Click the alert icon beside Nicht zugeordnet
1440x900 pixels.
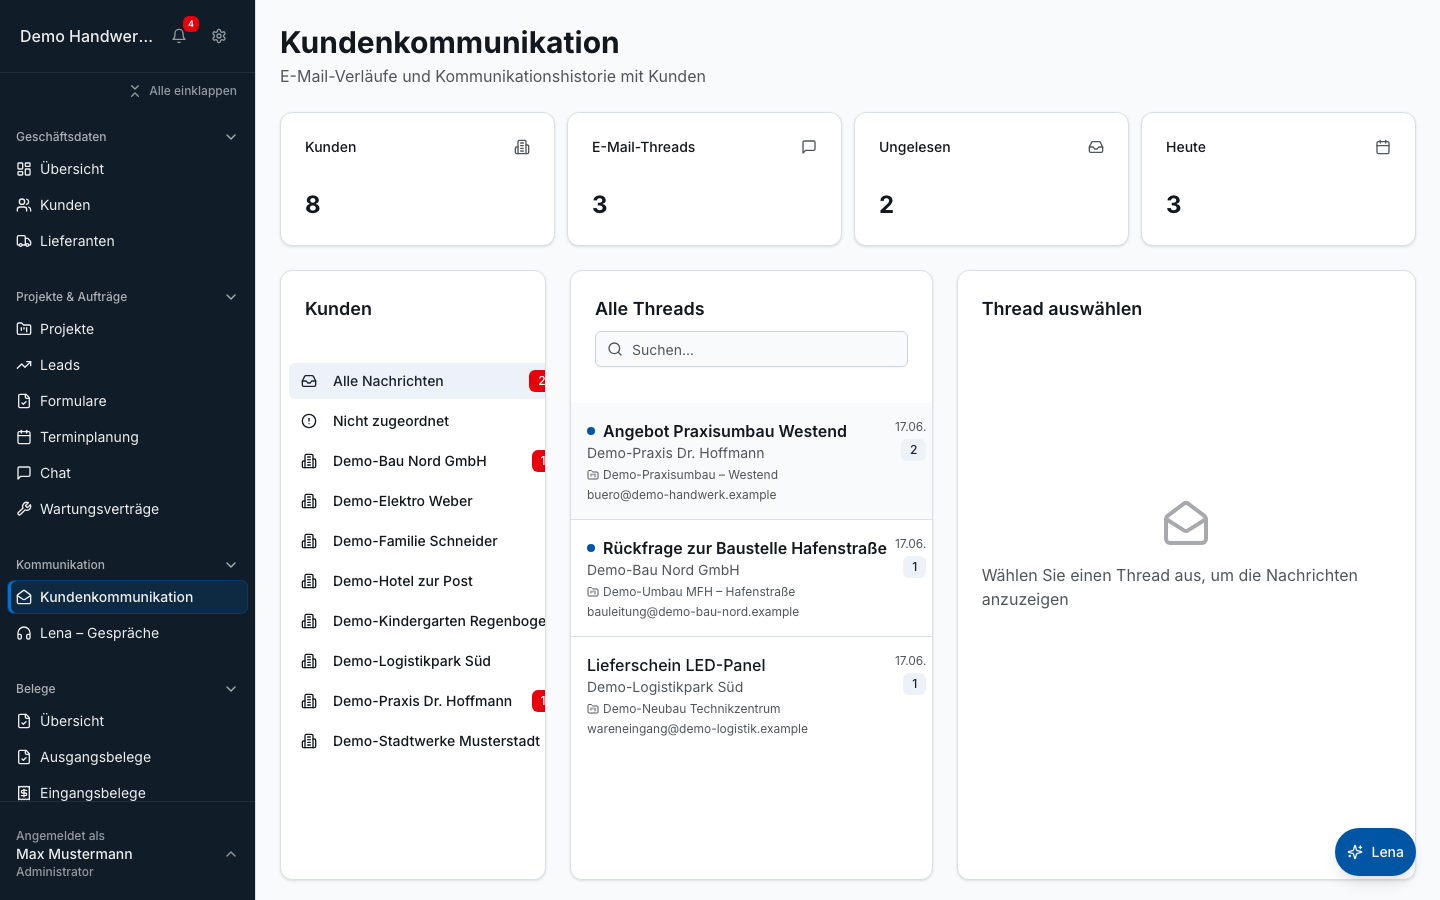coord(309,421)
